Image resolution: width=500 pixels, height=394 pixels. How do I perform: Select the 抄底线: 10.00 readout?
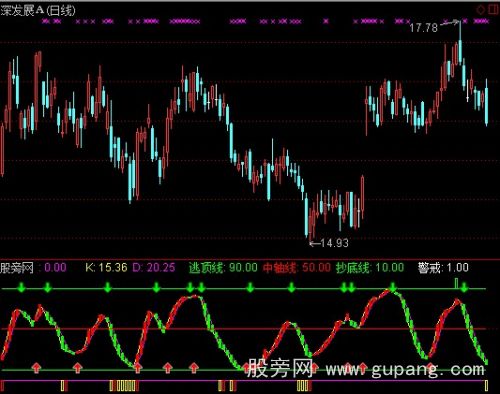[x=370, y=267]
